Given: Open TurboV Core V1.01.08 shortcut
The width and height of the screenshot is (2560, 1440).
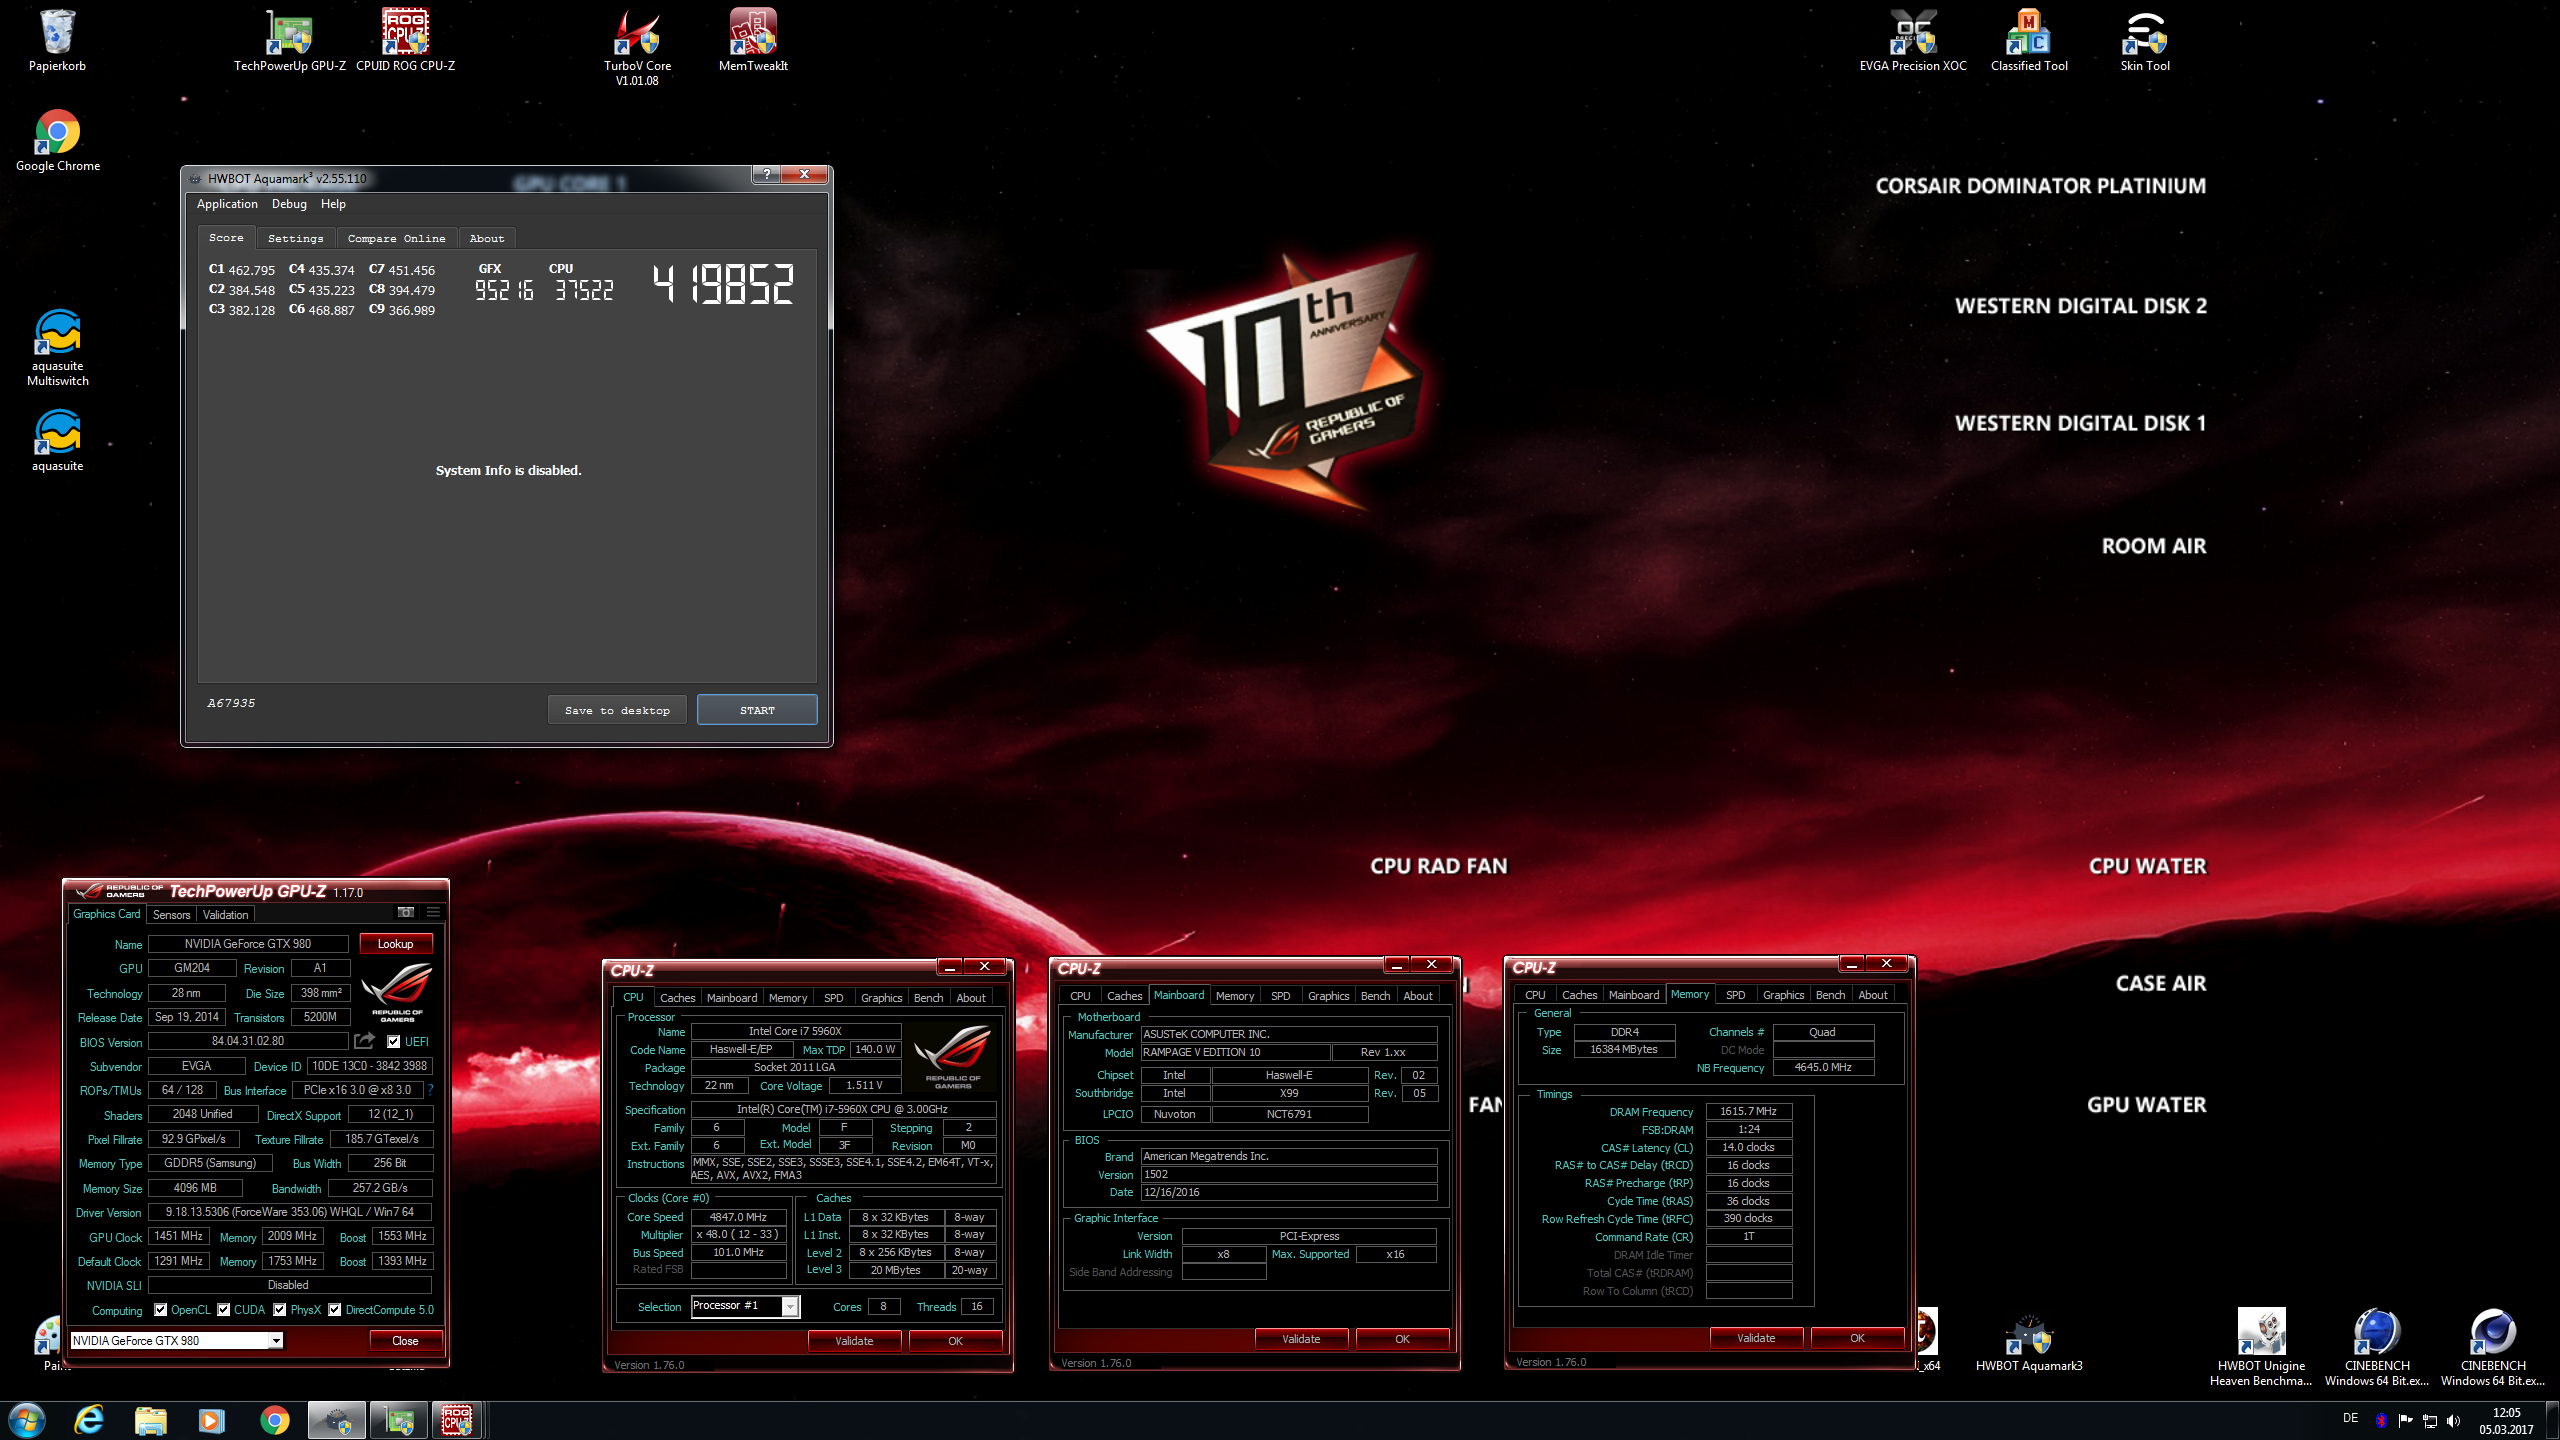Looking at the screenshot, I should [637, 47].
